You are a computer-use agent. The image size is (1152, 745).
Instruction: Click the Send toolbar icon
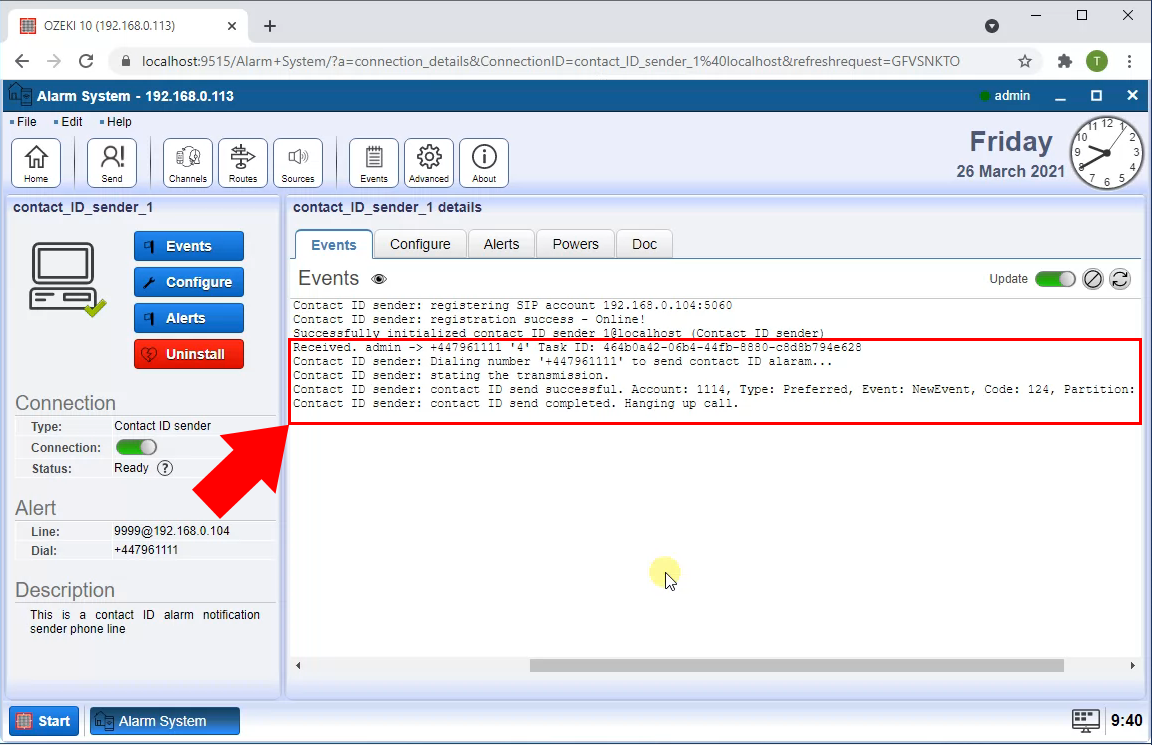pos(112,162)
